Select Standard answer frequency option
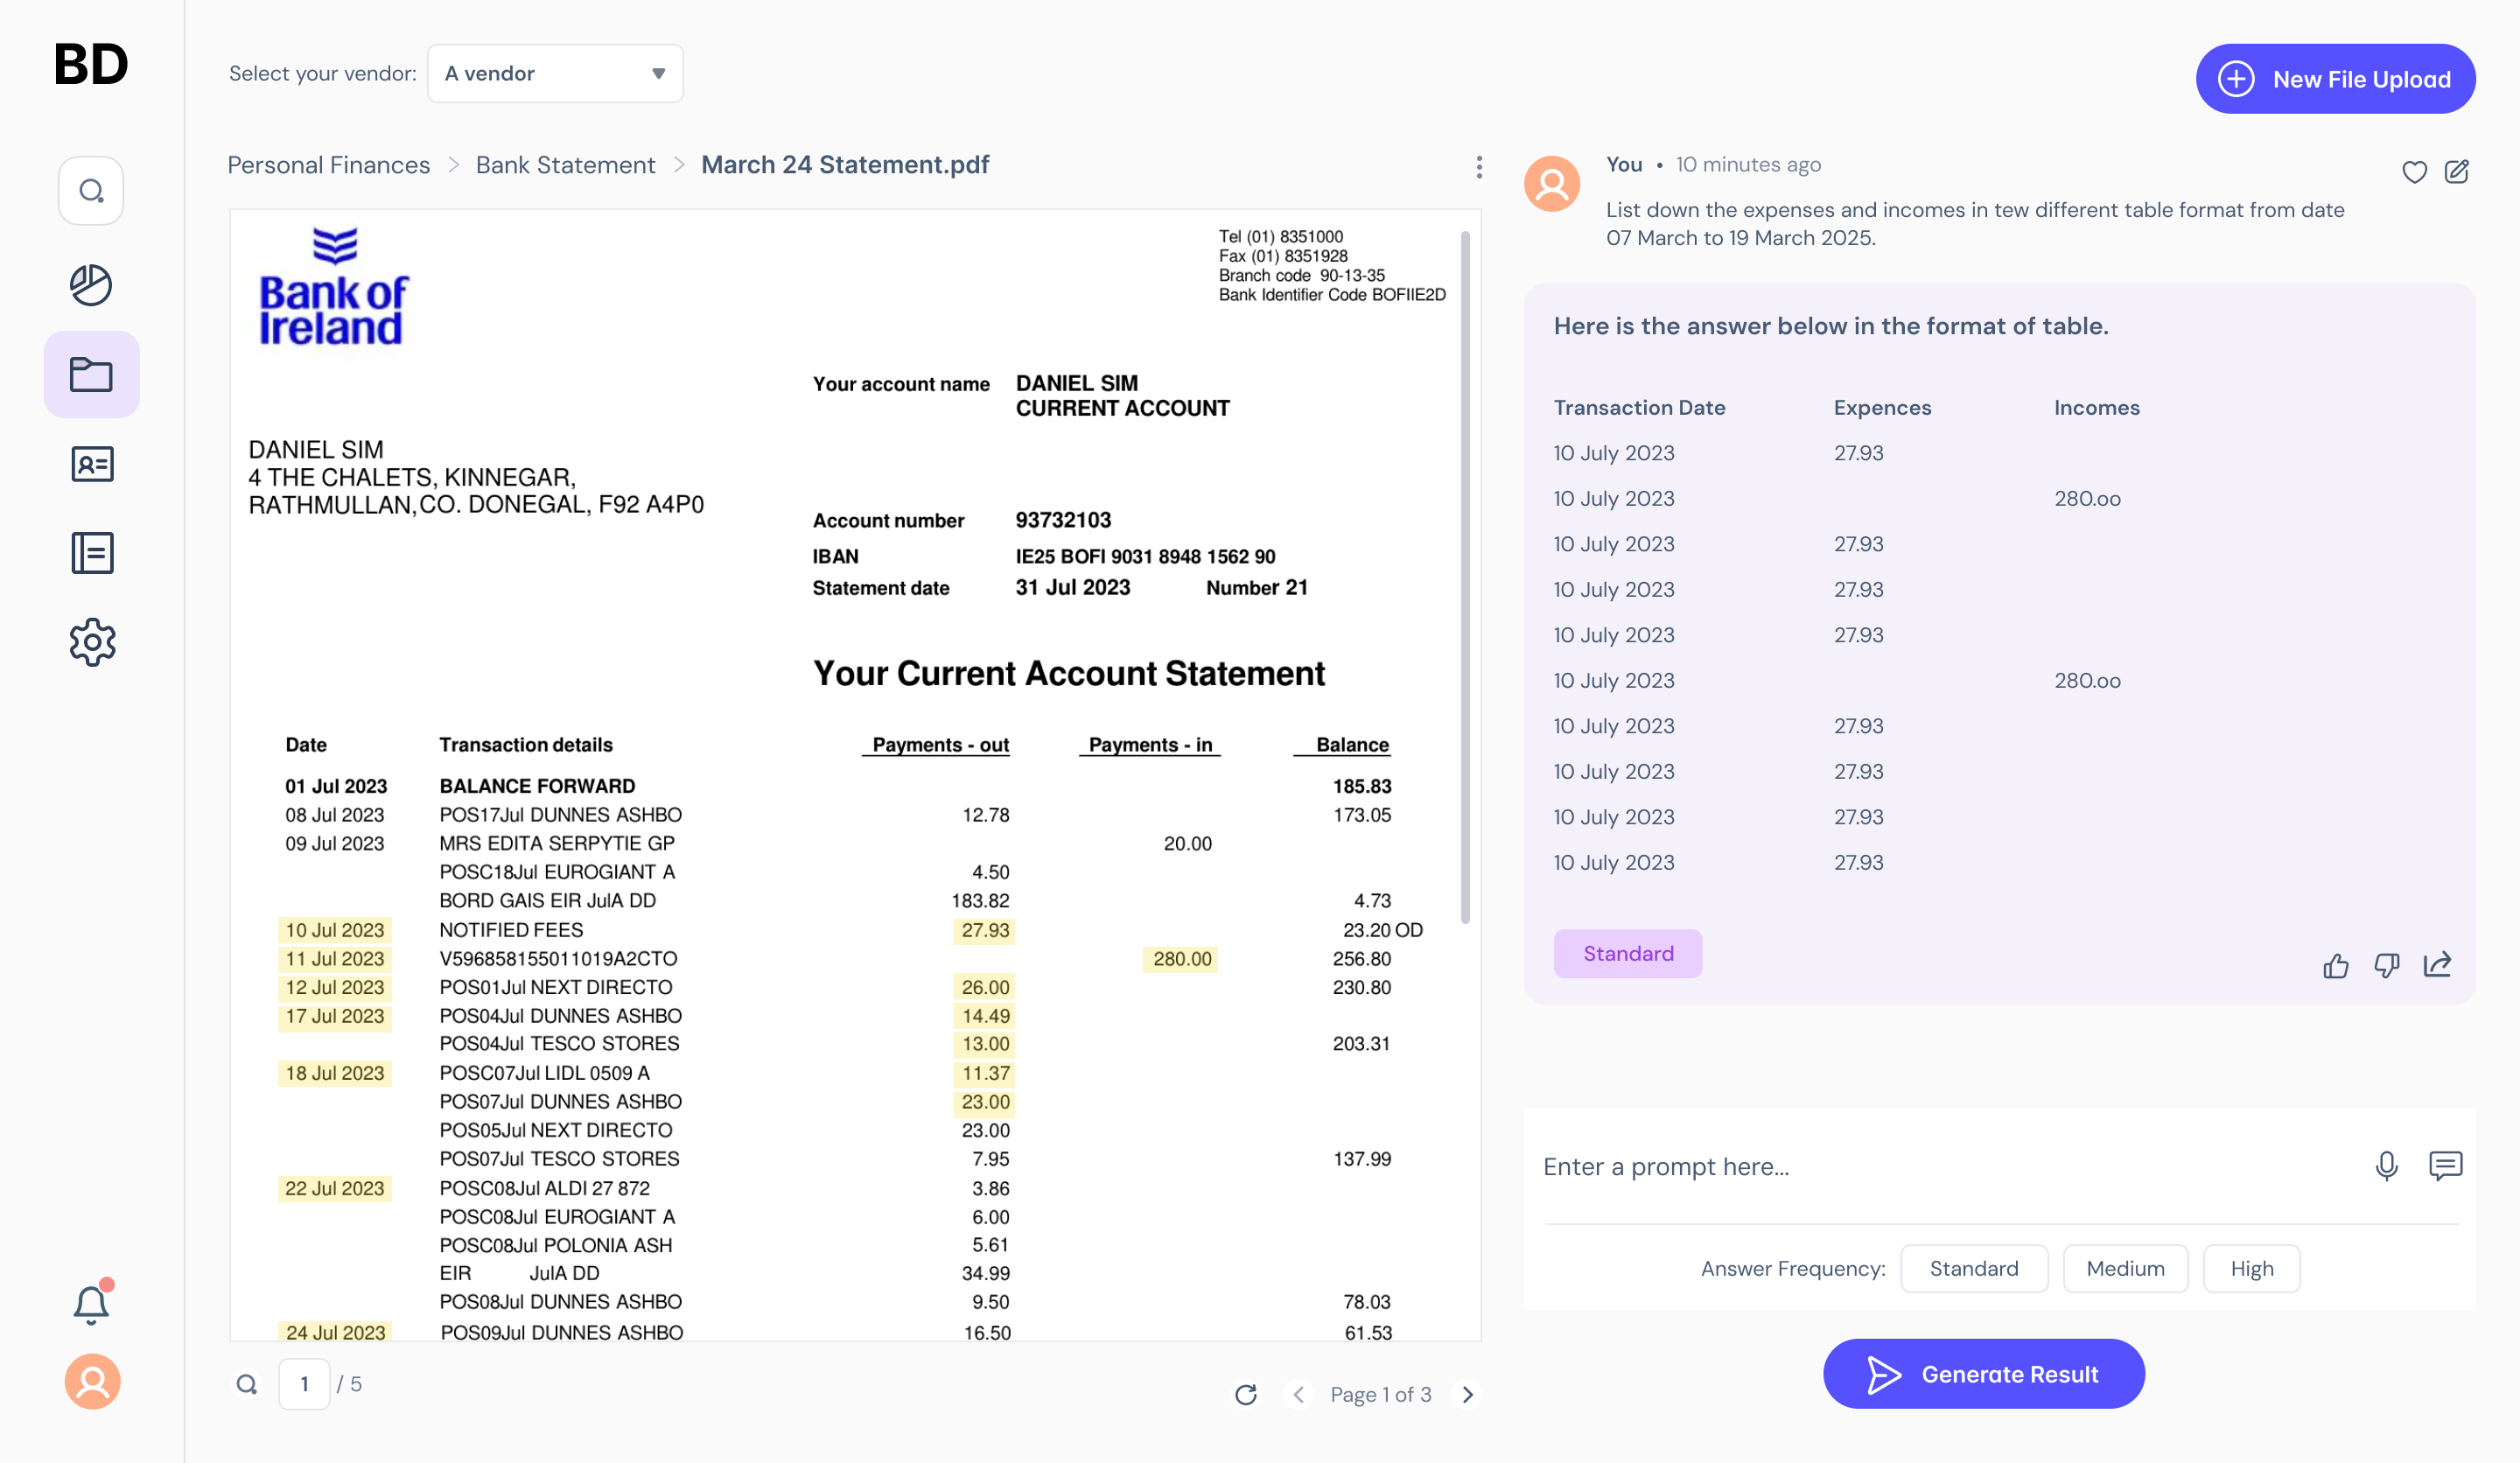Image resolution: width=2520 pixels, height=1463 pixels. 1973,1268
